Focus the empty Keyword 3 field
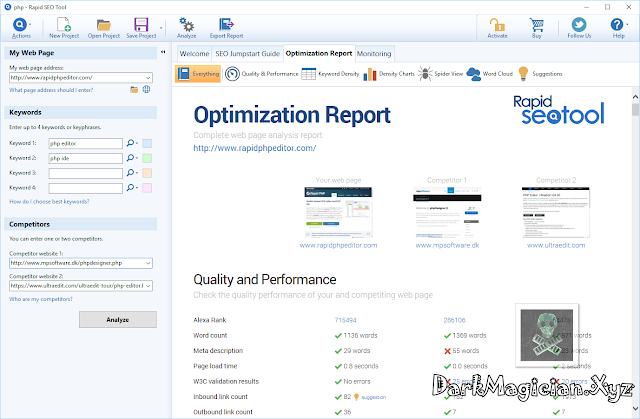The image size is (640, 419). [86, 173]
